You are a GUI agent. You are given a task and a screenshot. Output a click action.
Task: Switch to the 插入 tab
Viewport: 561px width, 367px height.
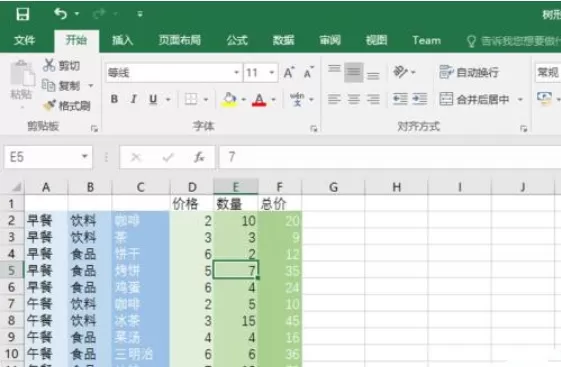point(122,40)
